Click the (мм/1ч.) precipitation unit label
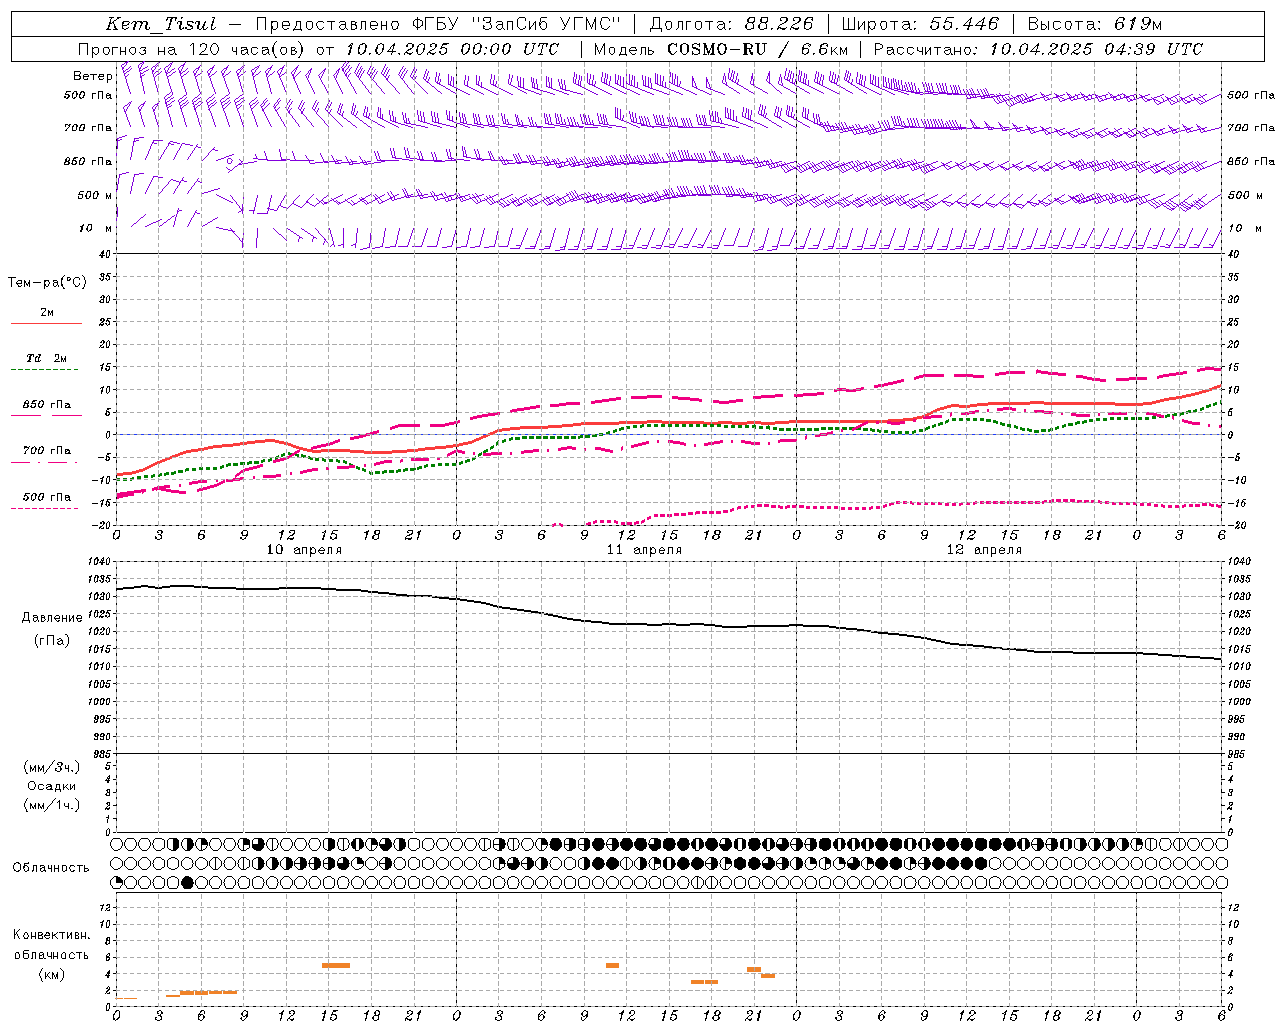This screenshot has height=1024, width=1280. 51,805
